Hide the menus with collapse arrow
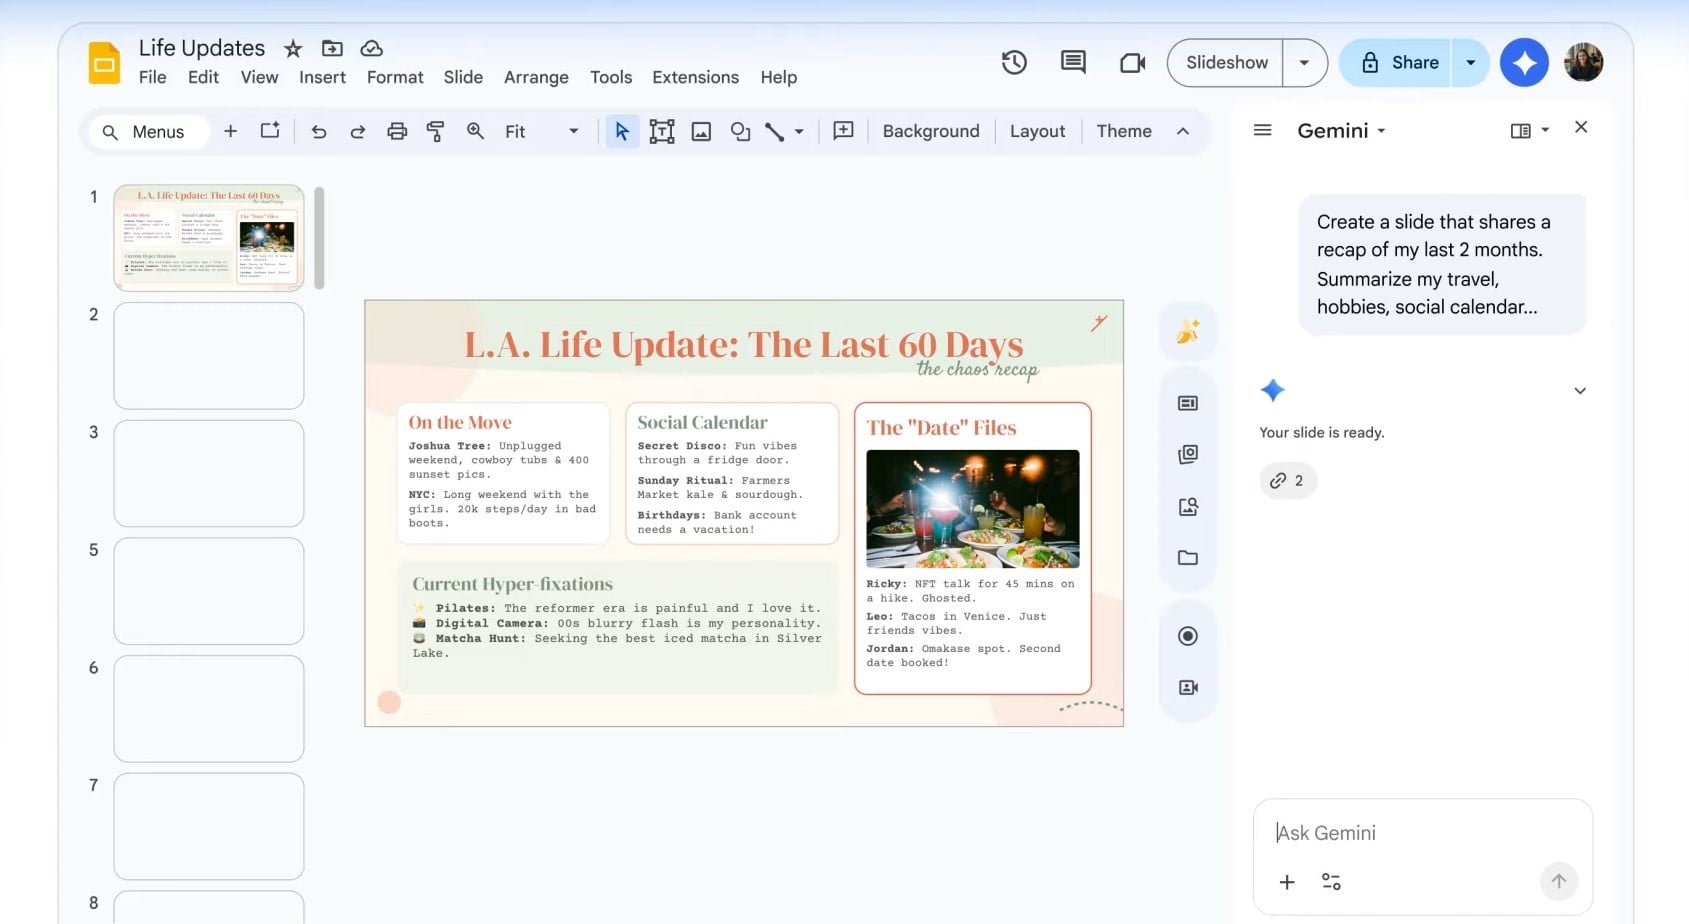Viewport: 1689px width, 924px height. click(x=1183, y=131)
